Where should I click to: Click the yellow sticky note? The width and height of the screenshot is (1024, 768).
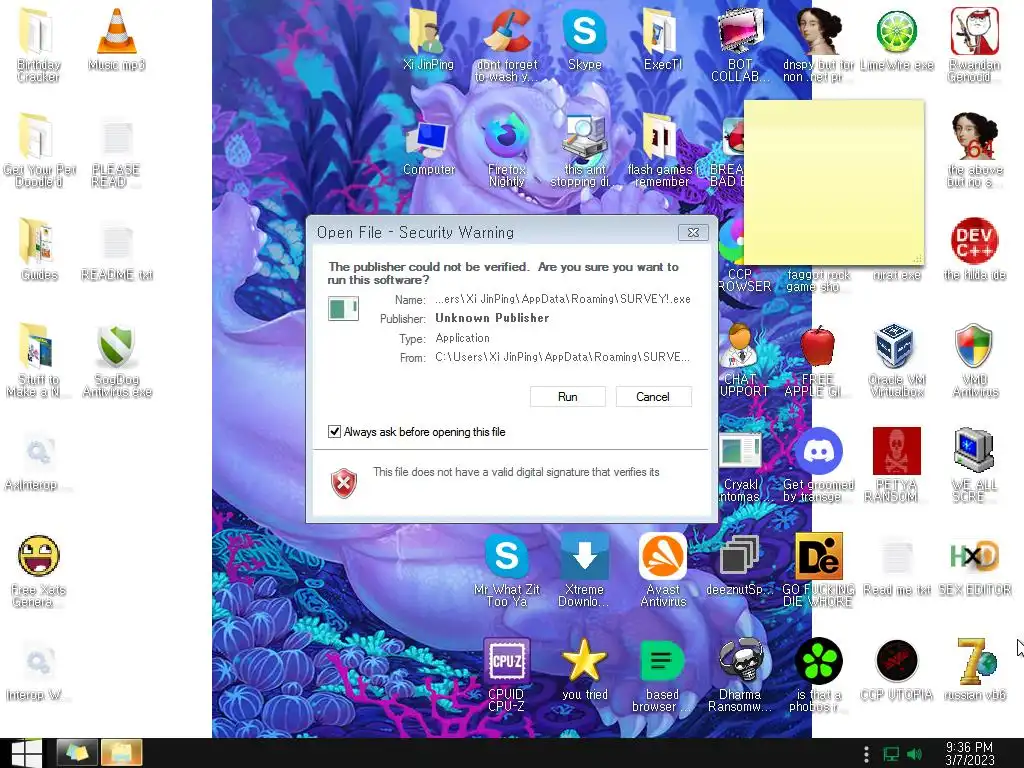(834, 183)
